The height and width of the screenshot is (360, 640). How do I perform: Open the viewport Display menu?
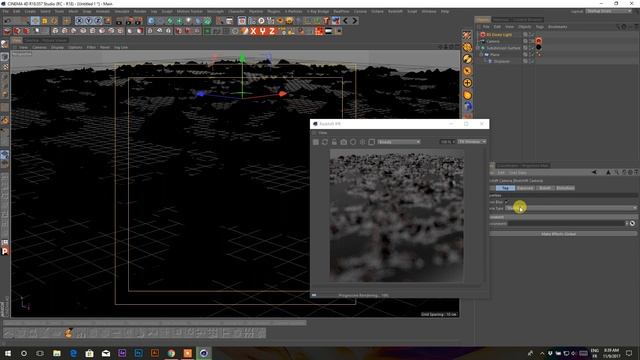point(57,47)
